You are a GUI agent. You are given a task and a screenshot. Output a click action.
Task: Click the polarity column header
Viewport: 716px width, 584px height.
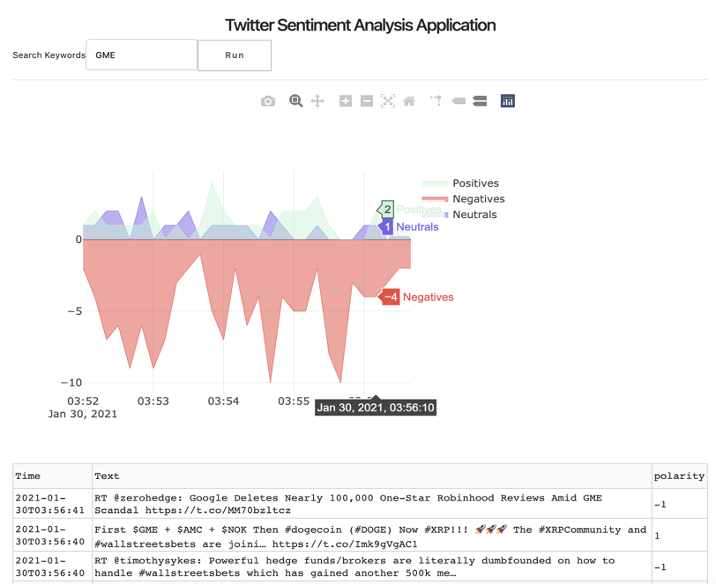pyautogui.click(x=679, y=476)
